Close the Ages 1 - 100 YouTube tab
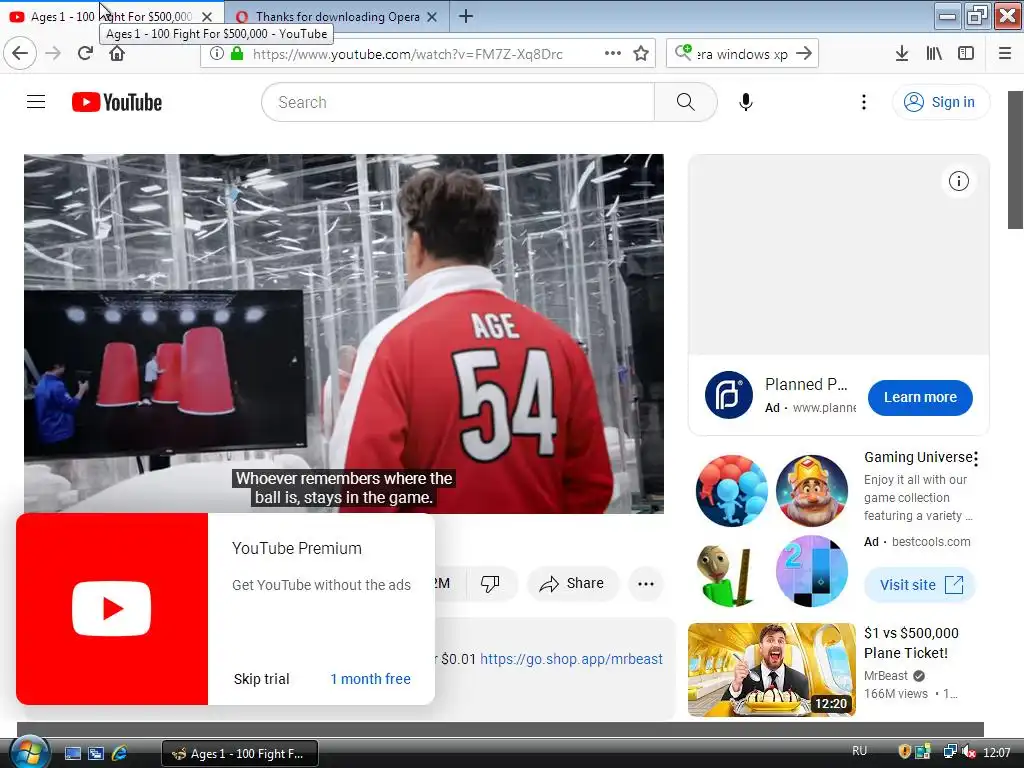1024x768 pixels. (x=206, y=16)
